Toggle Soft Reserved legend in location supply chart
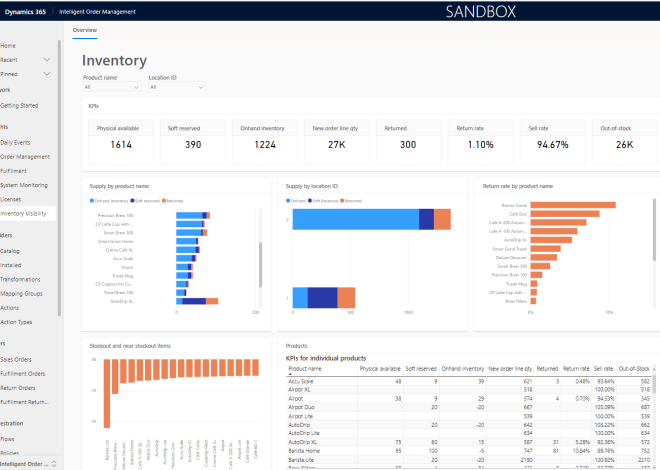This screenshot has height=470, width=660. [x=323, y=201]
